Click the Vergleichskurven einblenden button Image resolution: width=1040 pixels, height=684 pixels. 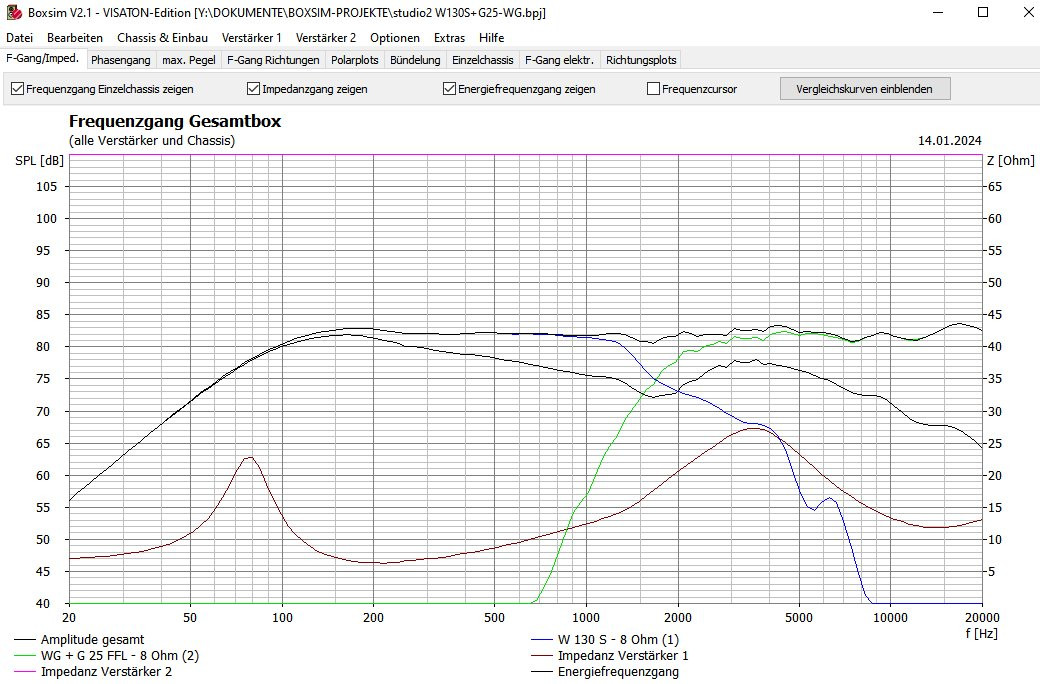(x=865, y=89)
